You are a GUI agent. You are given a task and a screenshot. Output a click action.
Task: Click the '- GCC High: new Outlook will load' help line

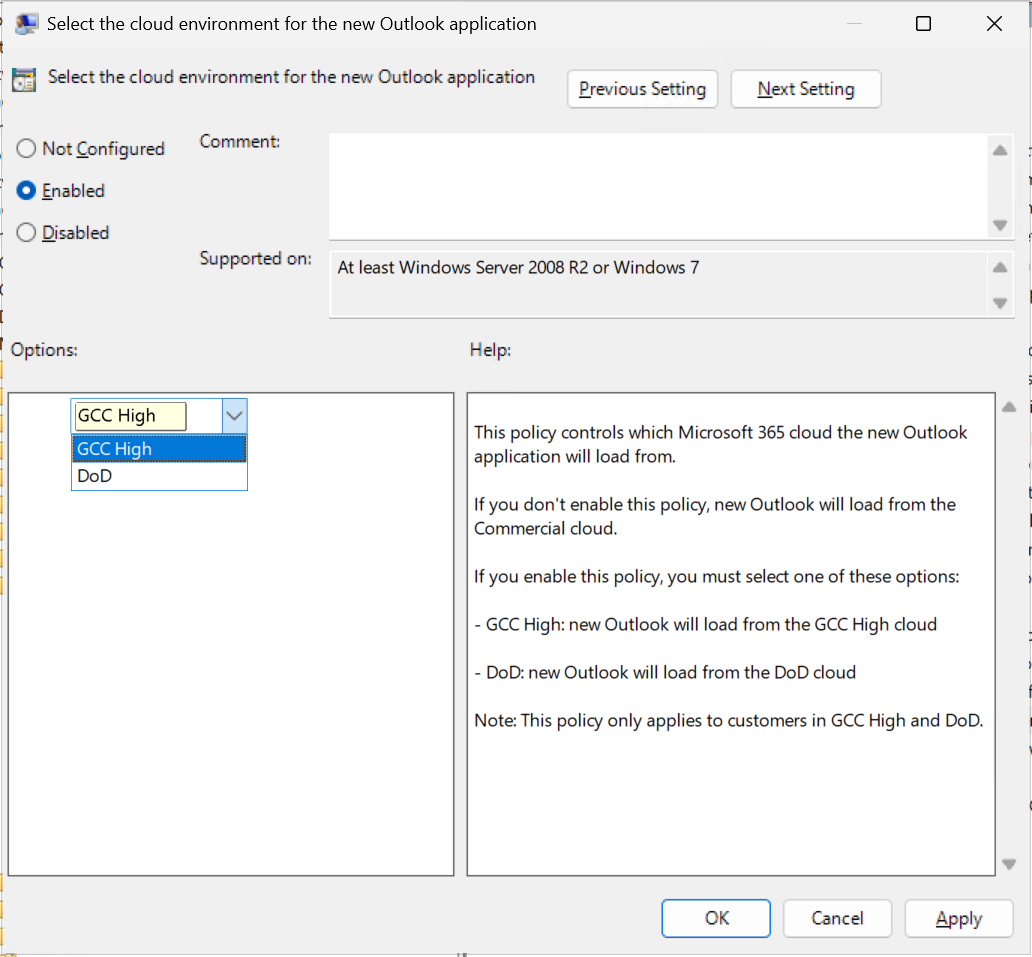[705, 625]
